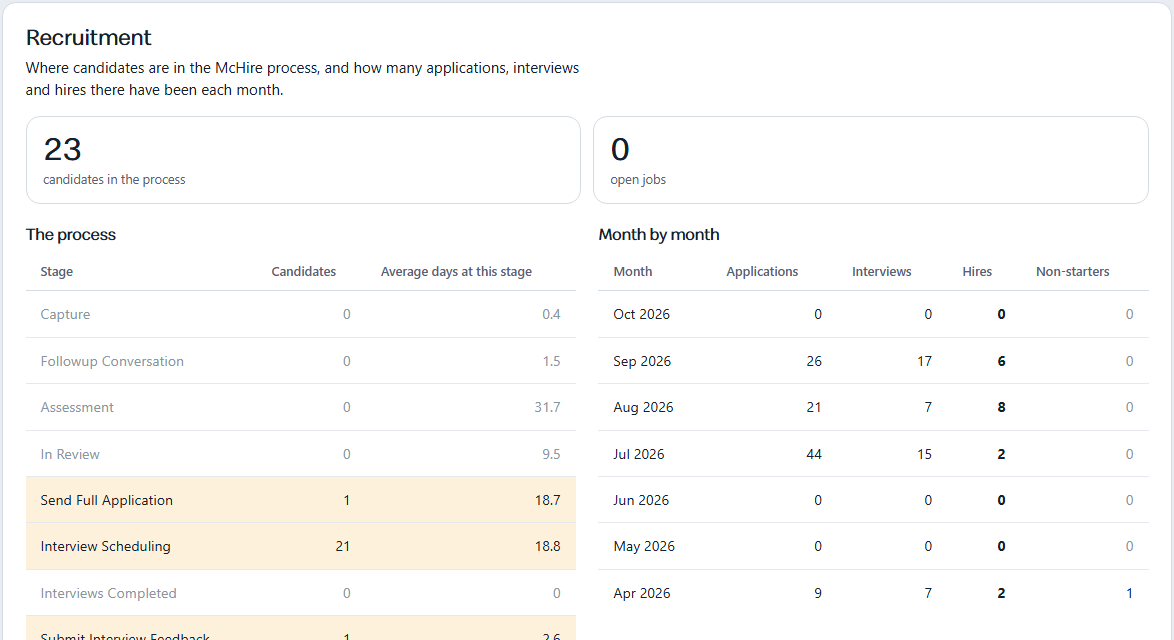
Task: Click the "Candidates" column header
Action: click(x=303, y=272)
